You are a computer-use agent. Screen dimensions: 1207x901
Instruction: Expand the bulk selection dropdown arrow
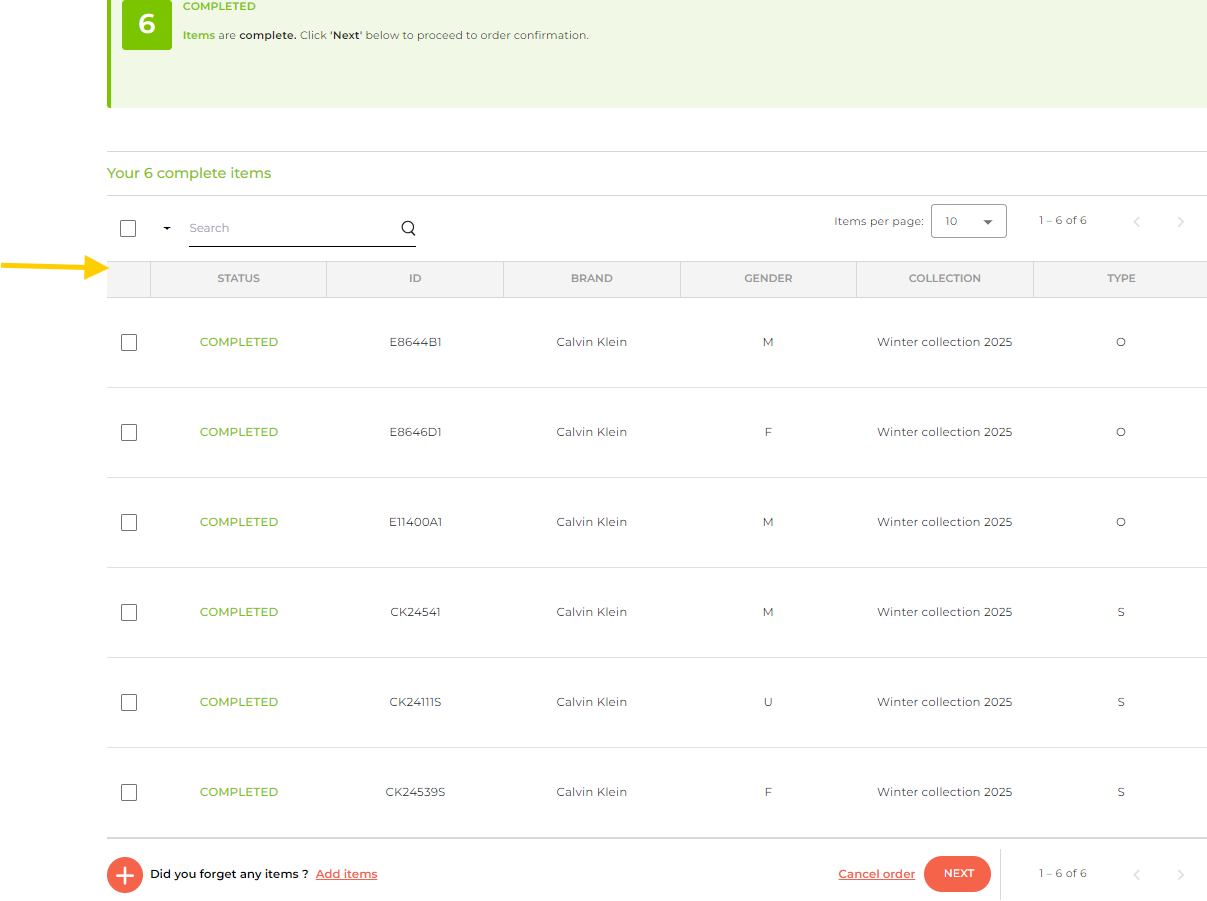pyautogui.click(x=167, y=228)
